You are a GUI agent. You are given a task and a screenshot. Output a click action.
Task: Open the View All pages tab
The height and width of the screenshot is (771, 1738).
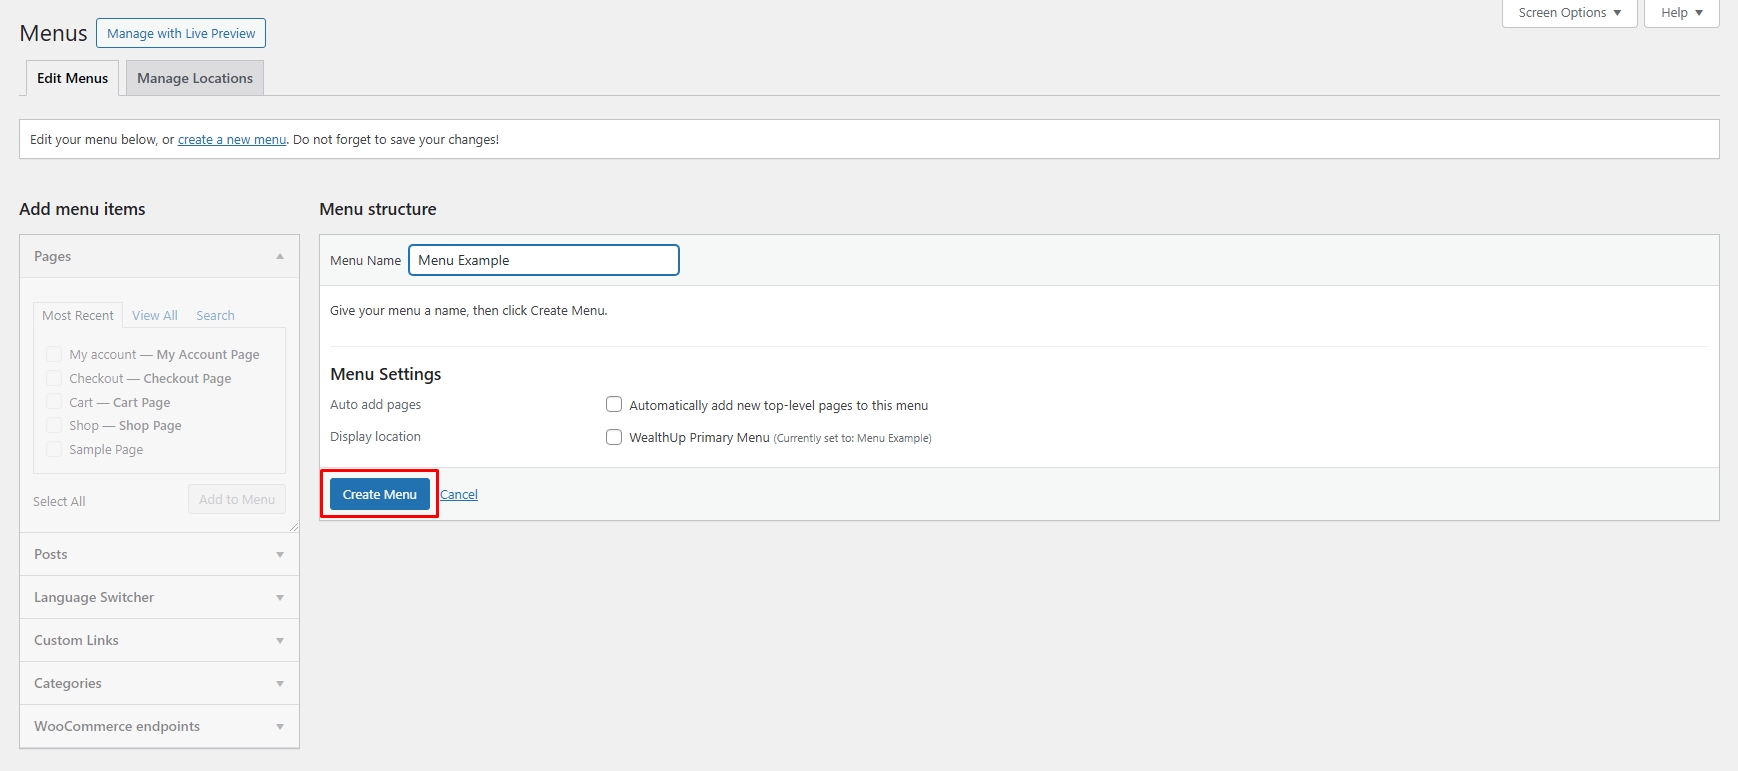155,315
